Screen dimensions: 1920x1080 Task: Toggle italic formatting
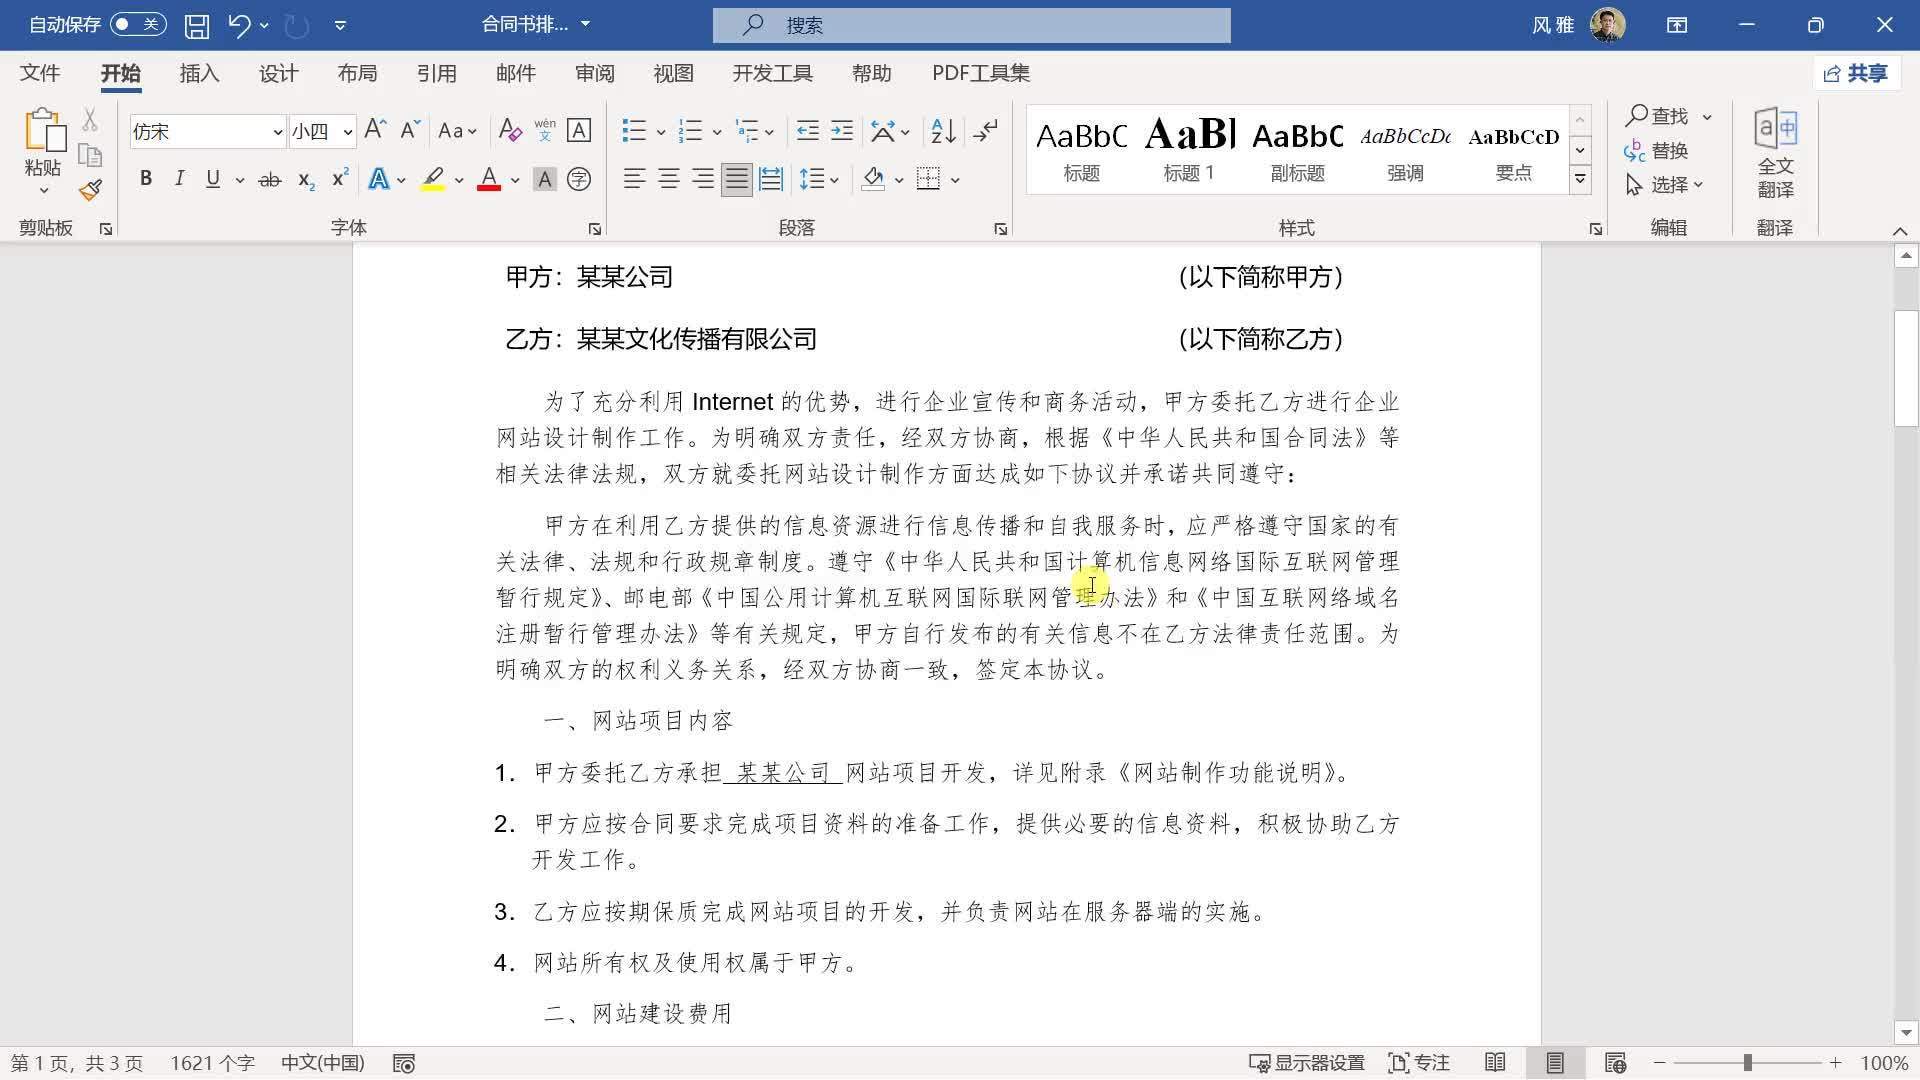click(179, 178)
